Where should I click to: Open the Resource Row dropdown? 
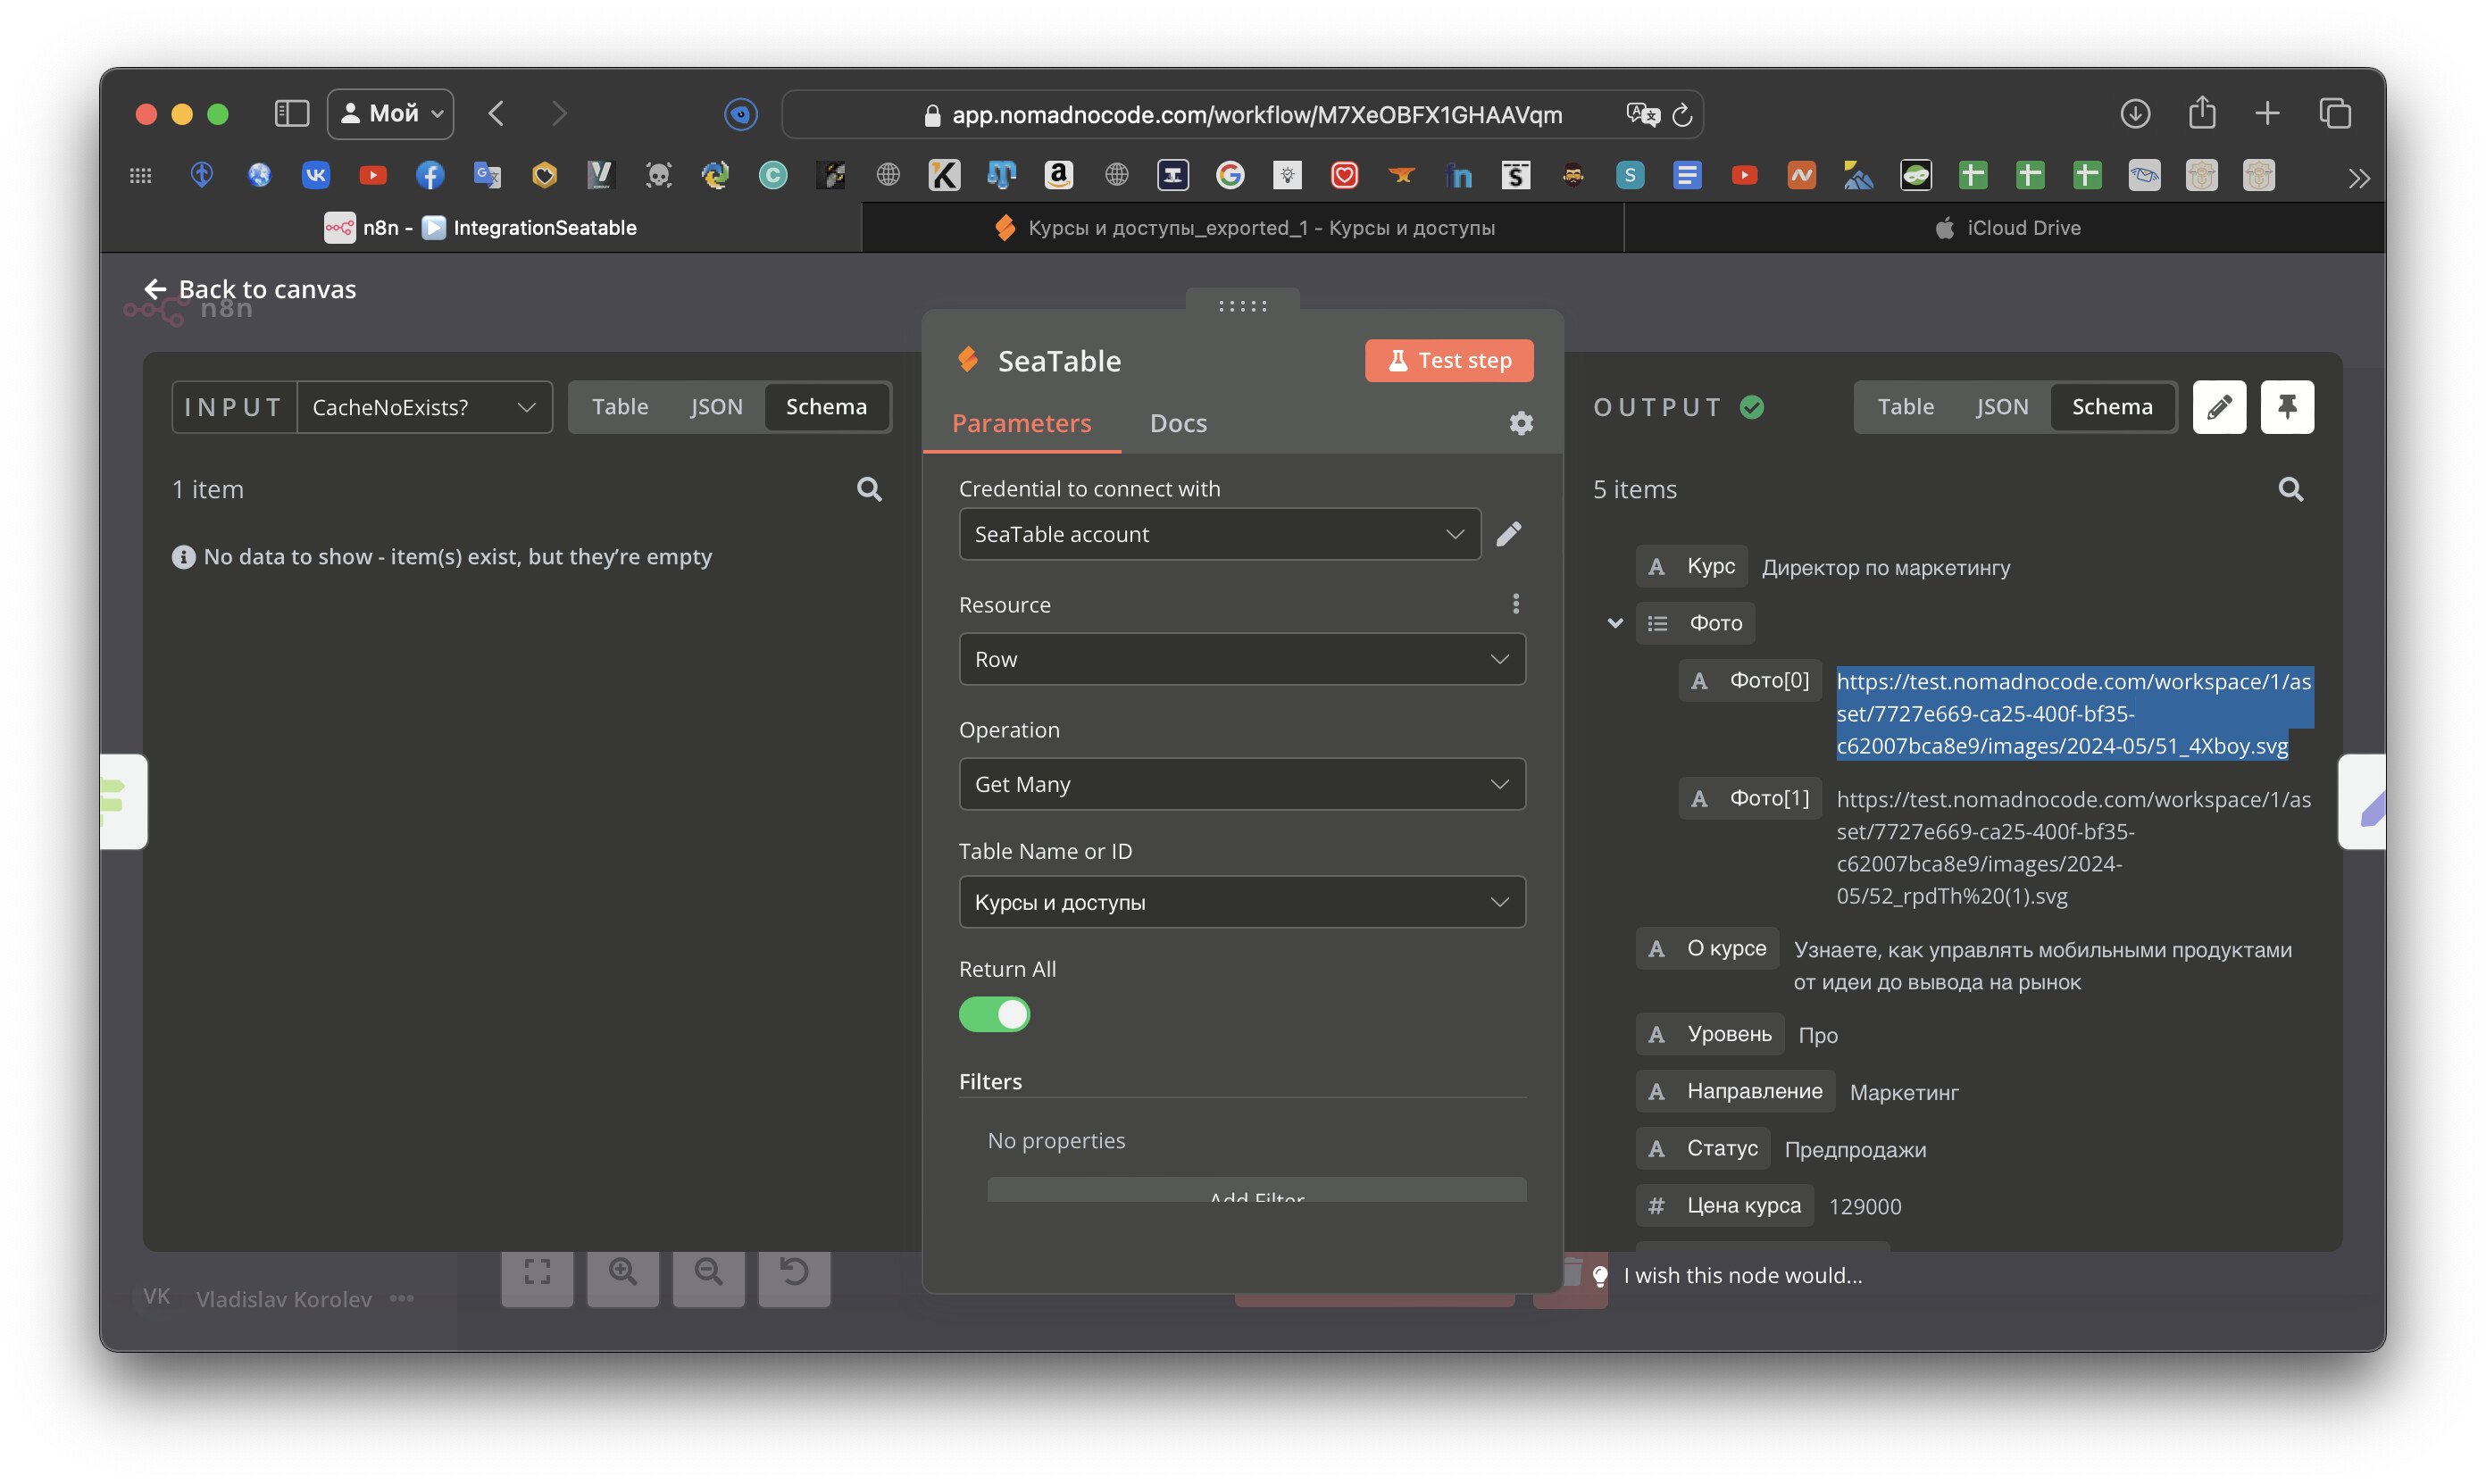point(1241,659)
